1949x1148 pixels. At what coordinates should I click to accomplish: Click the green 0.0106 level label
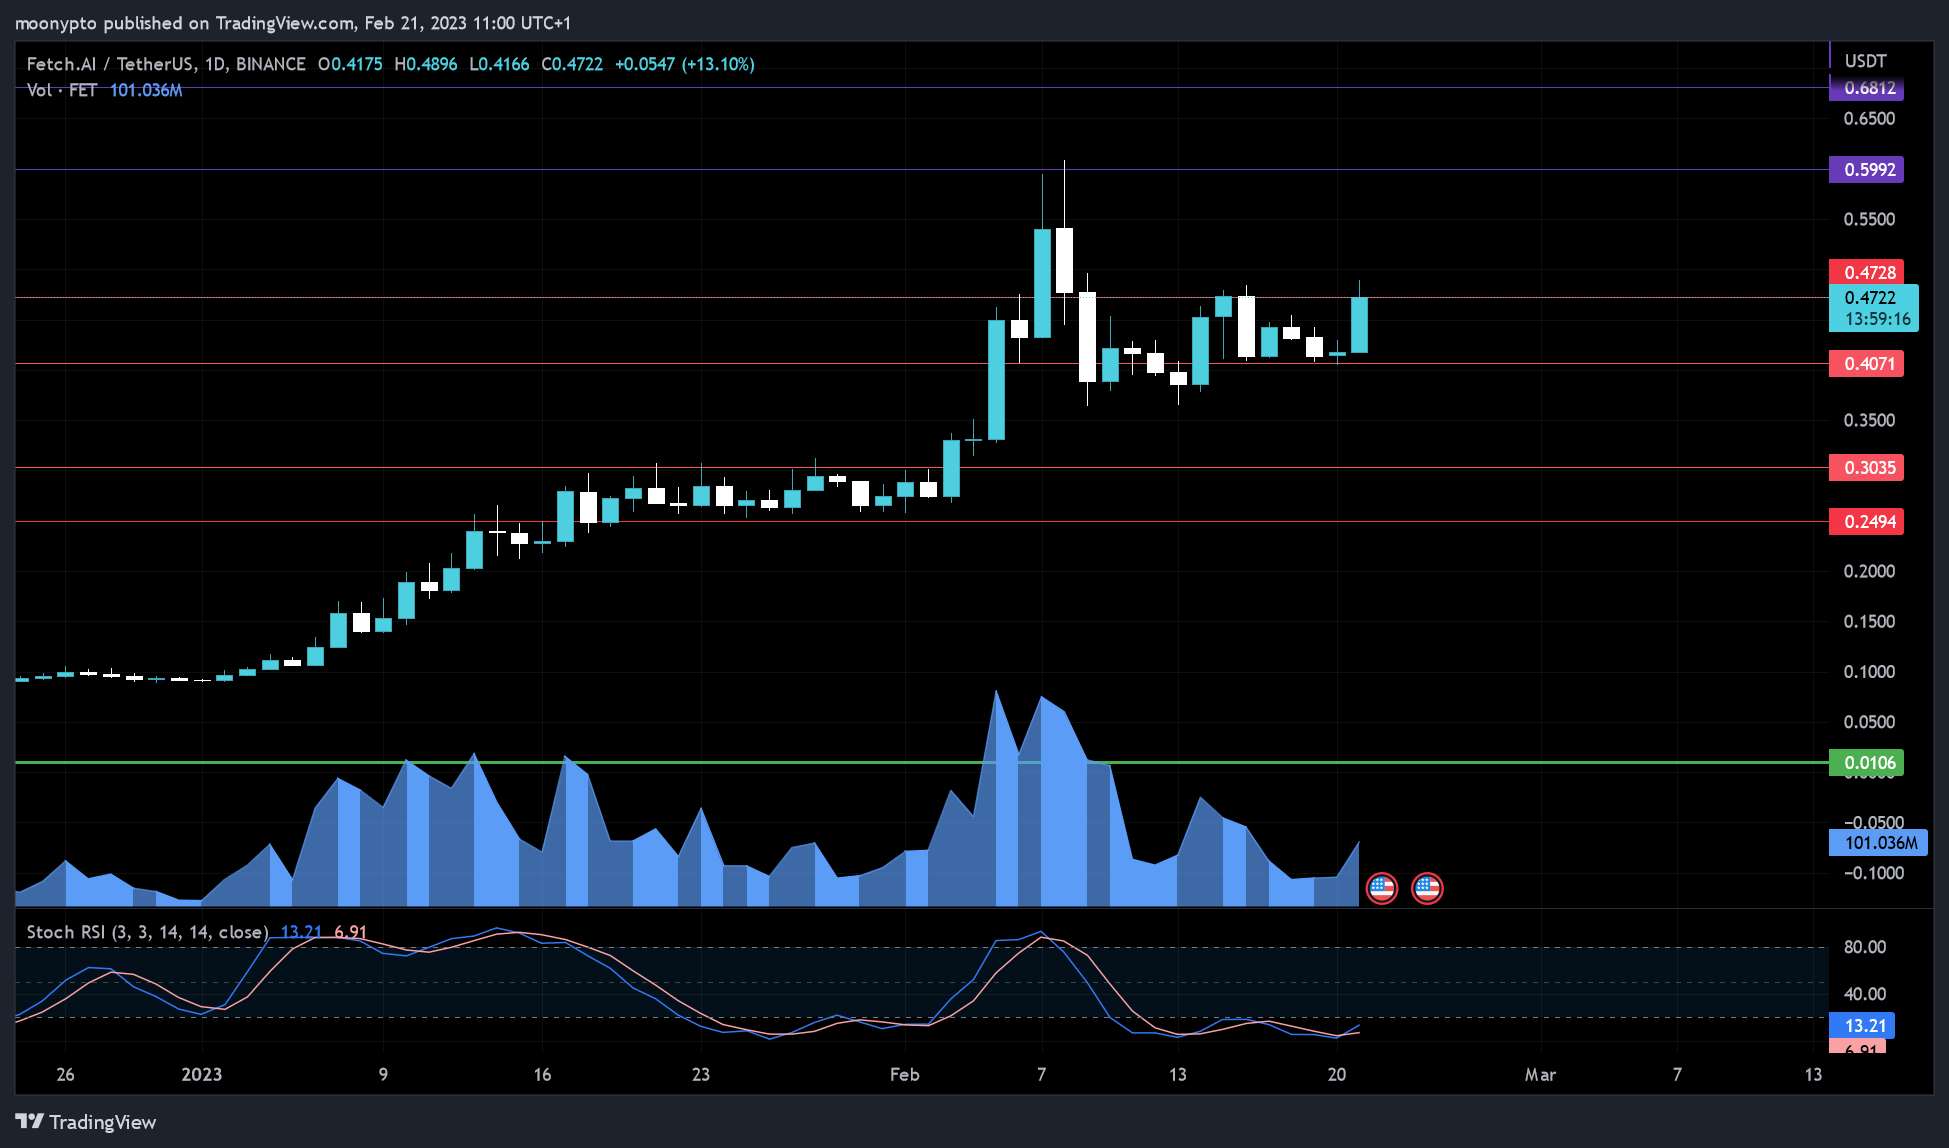click(1866, 763)
